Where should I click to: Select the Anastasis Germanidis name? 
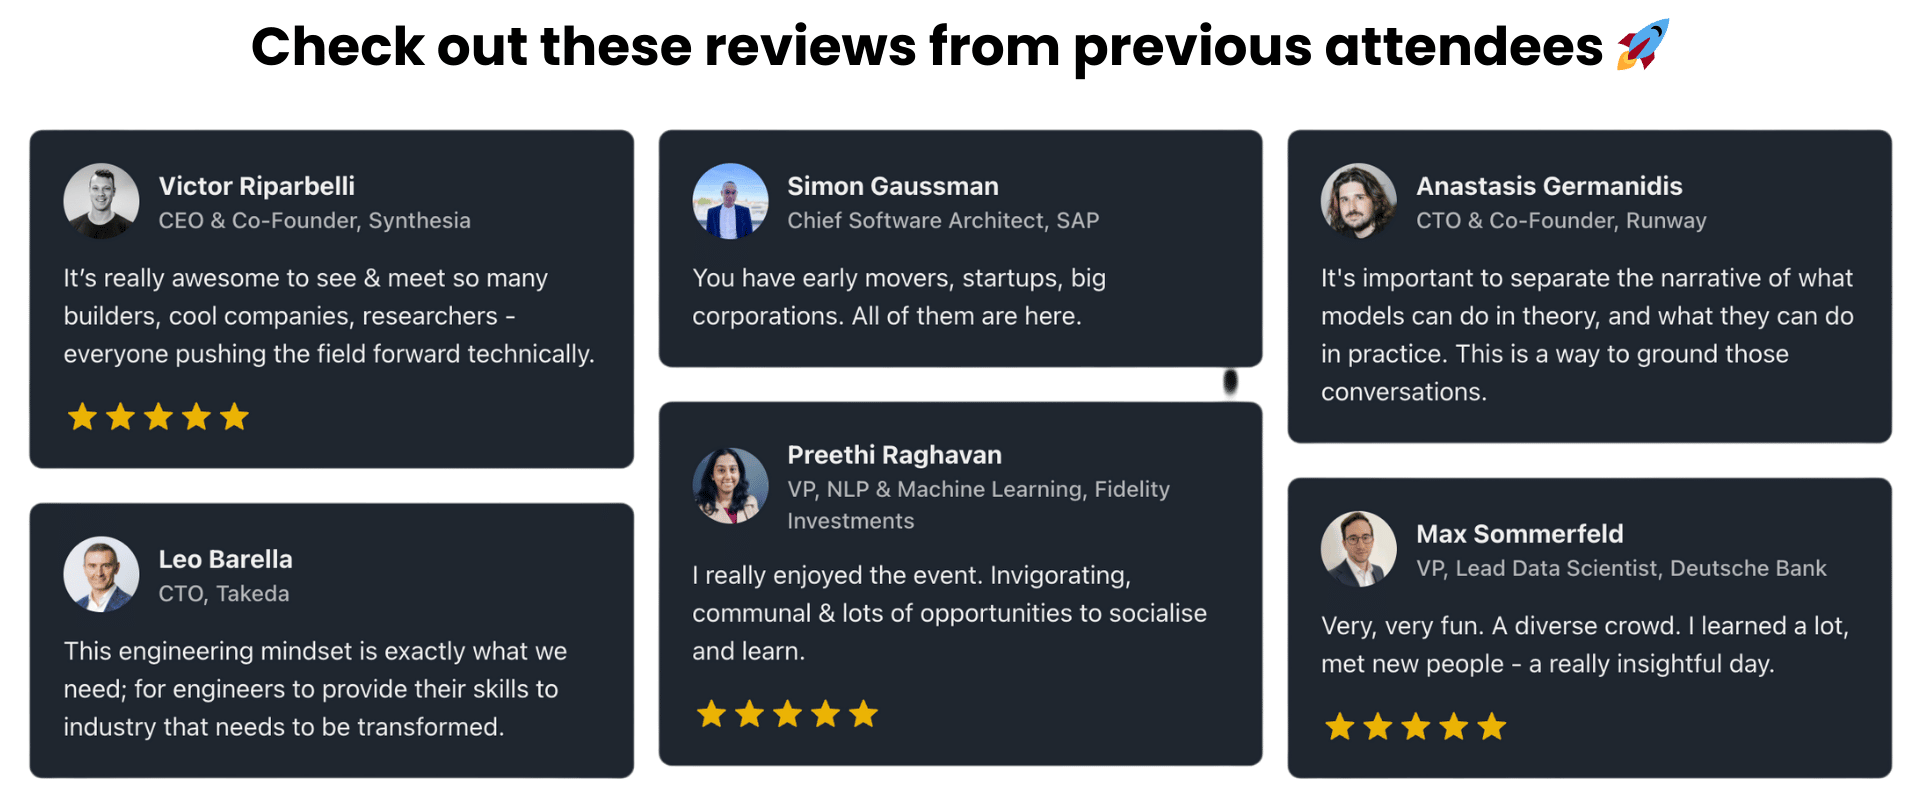[1549, 186]
